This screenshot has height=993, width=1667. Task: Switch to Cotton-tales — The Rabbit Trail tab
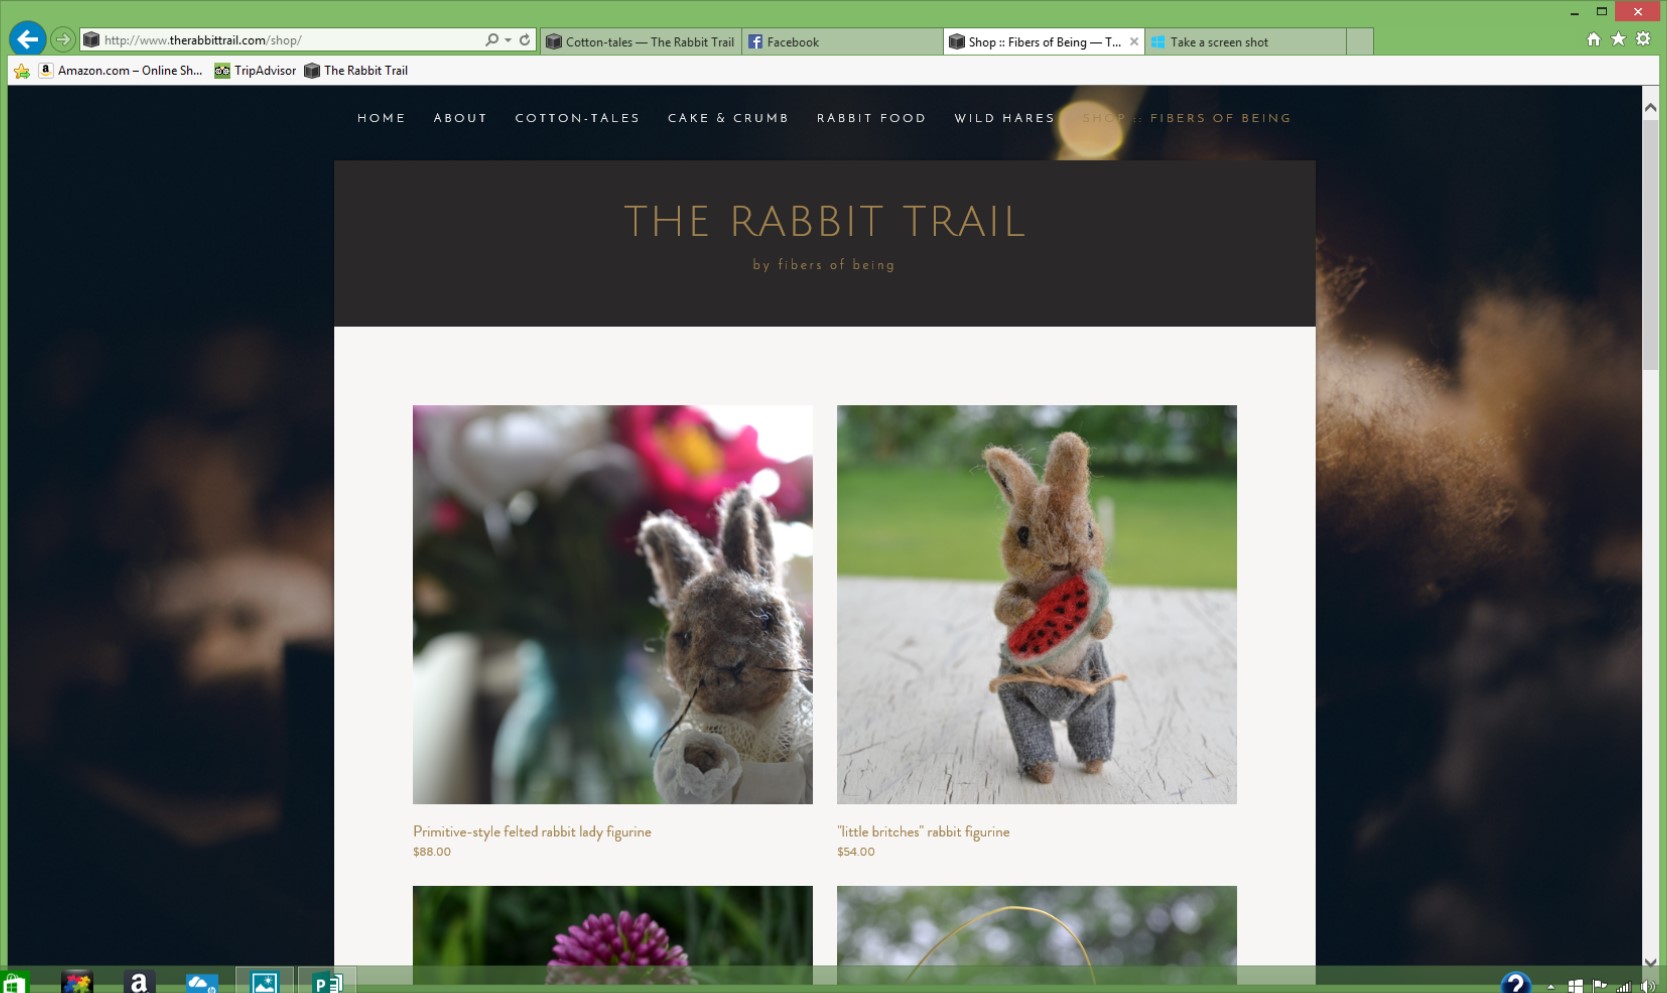click(641, 42)
